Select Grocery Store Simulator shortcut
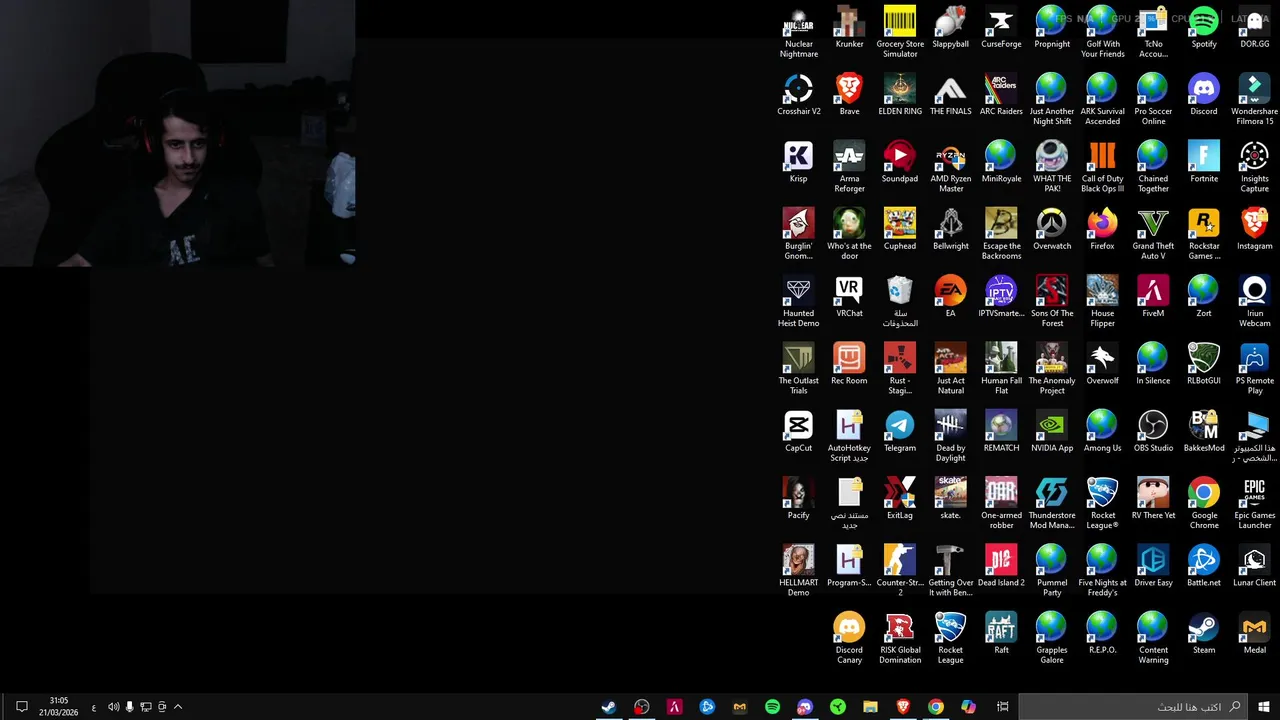The width and height of the screenshot is (1280, 720). coord(900,32)
